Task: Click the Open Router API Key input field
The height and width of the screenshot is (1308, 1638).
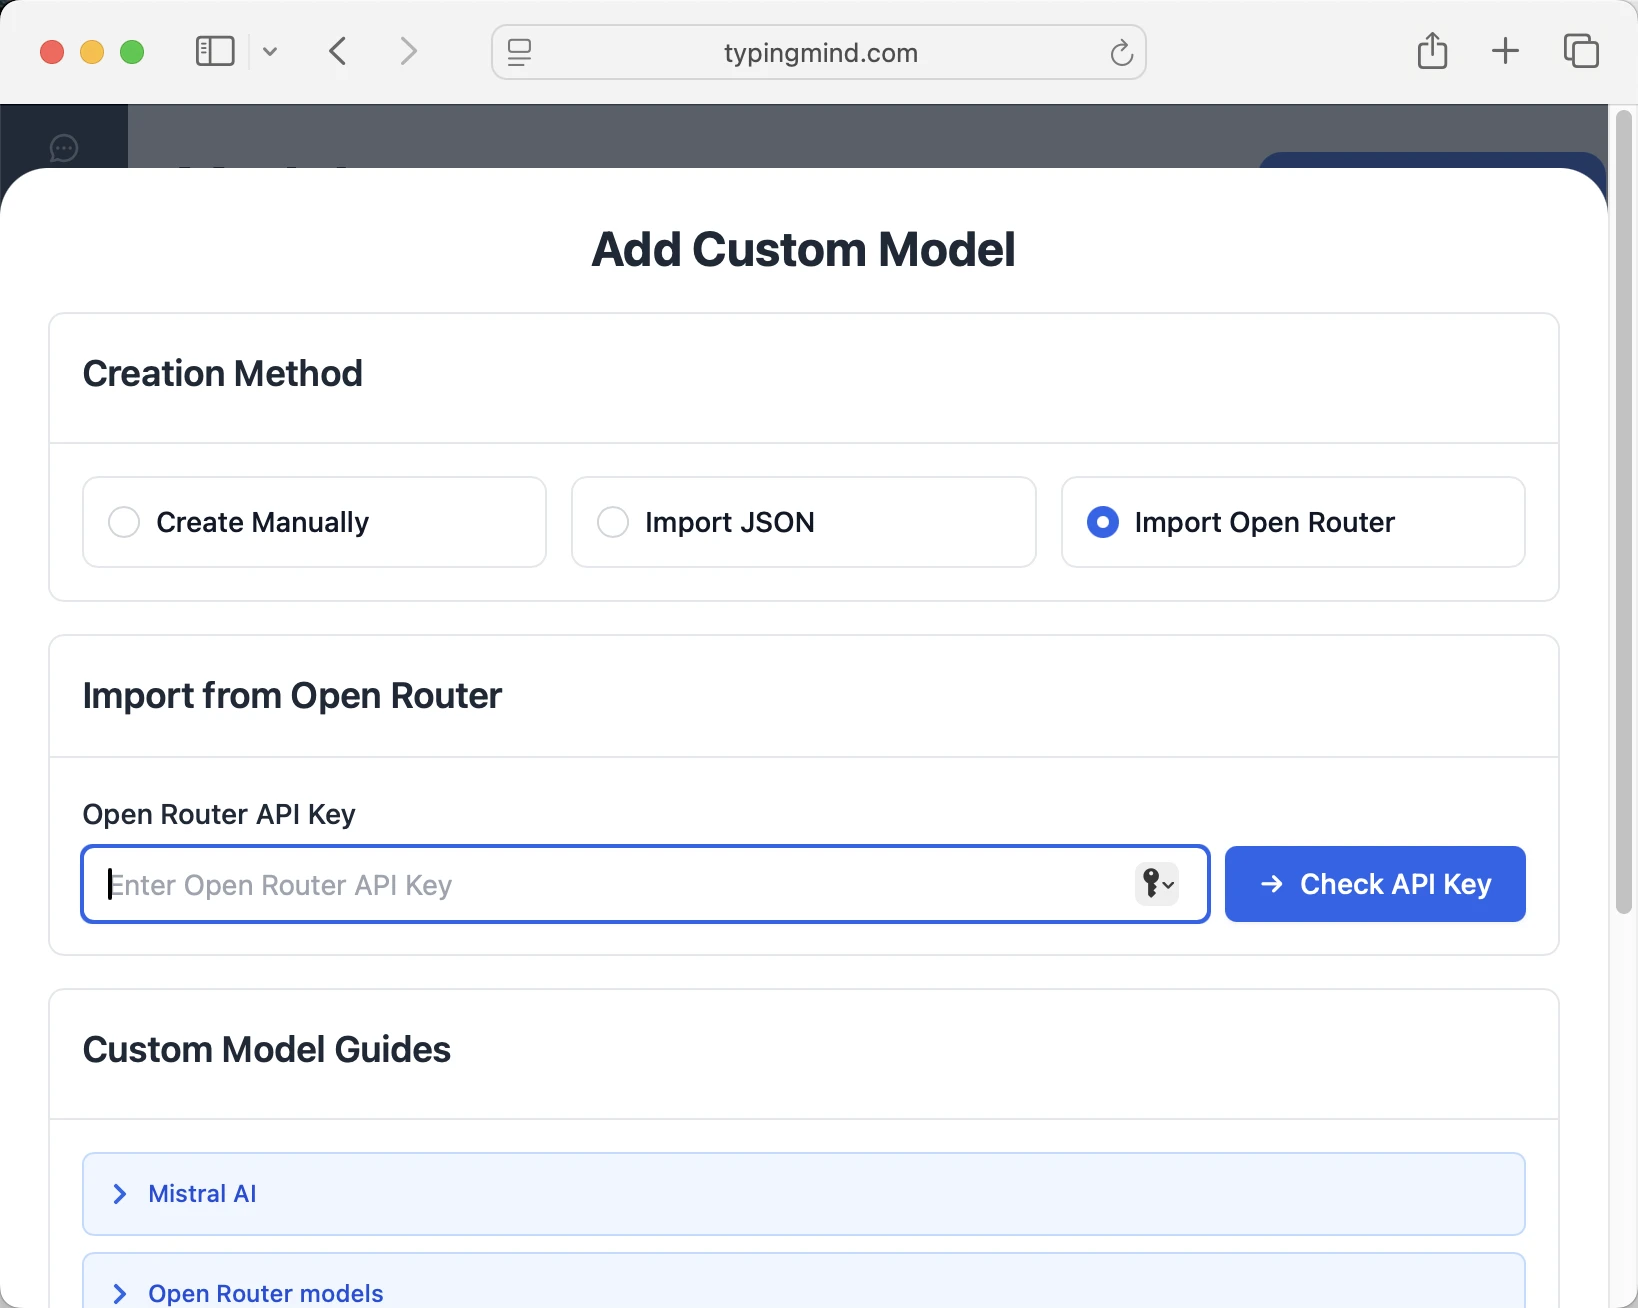Action: 600,884
